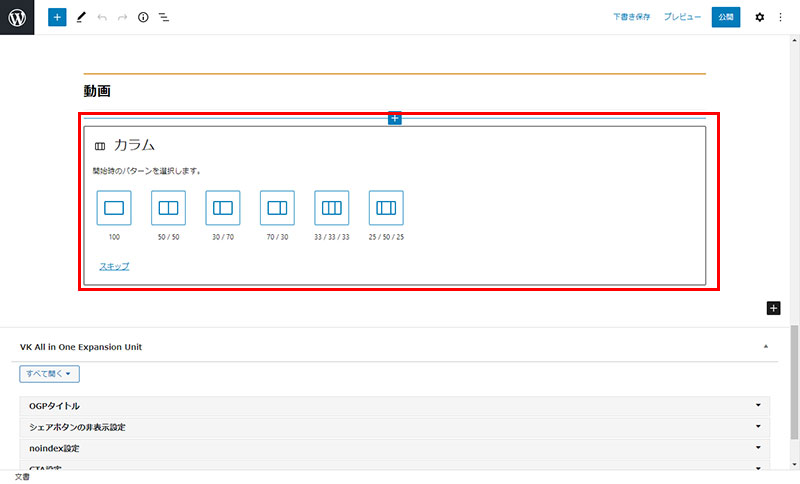Click 下書き保存 to save draft

click(632, 17)
